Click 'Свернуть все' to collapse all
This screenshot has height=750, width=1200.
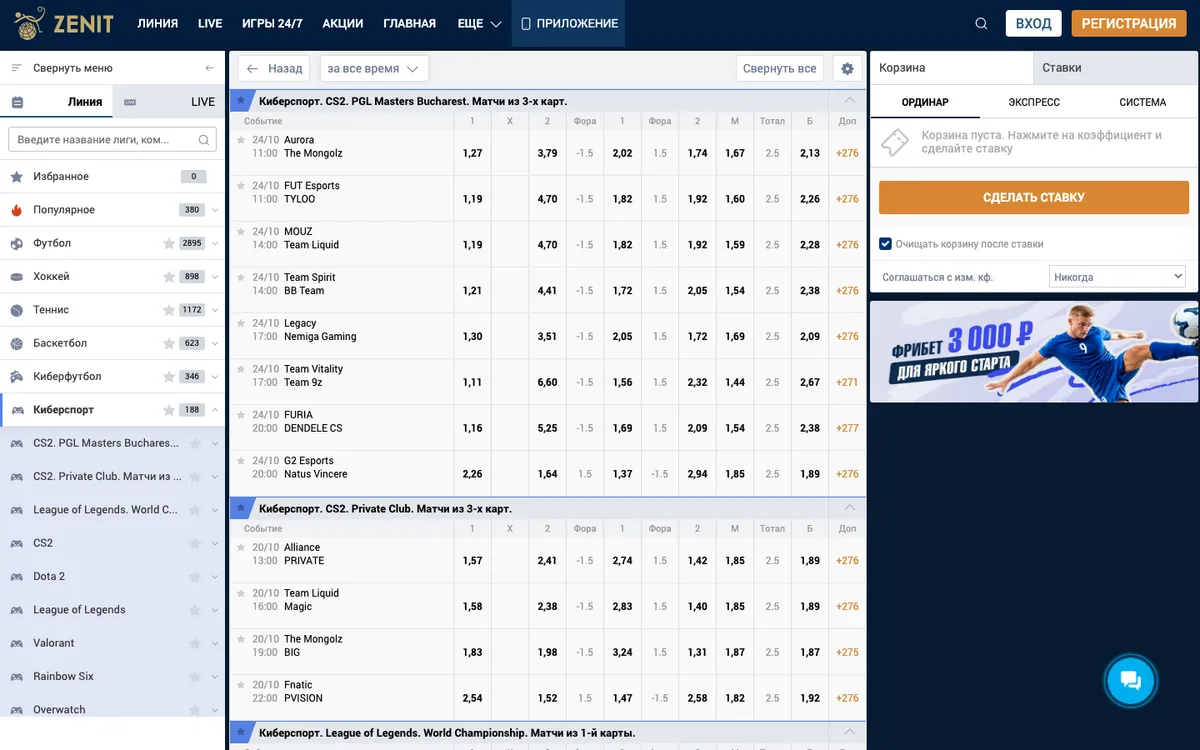[780, 68]
